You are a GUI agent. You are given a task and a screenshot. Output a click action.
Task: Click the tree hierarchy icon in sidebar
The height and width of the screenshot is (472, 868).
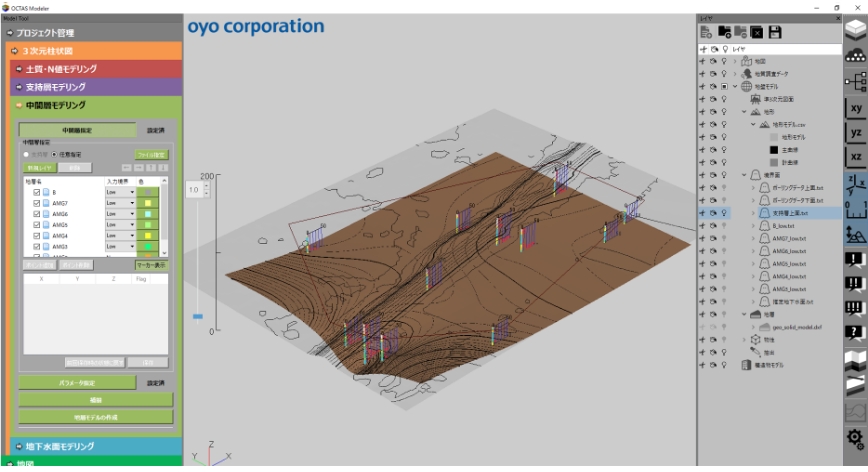tap(855, 82)
